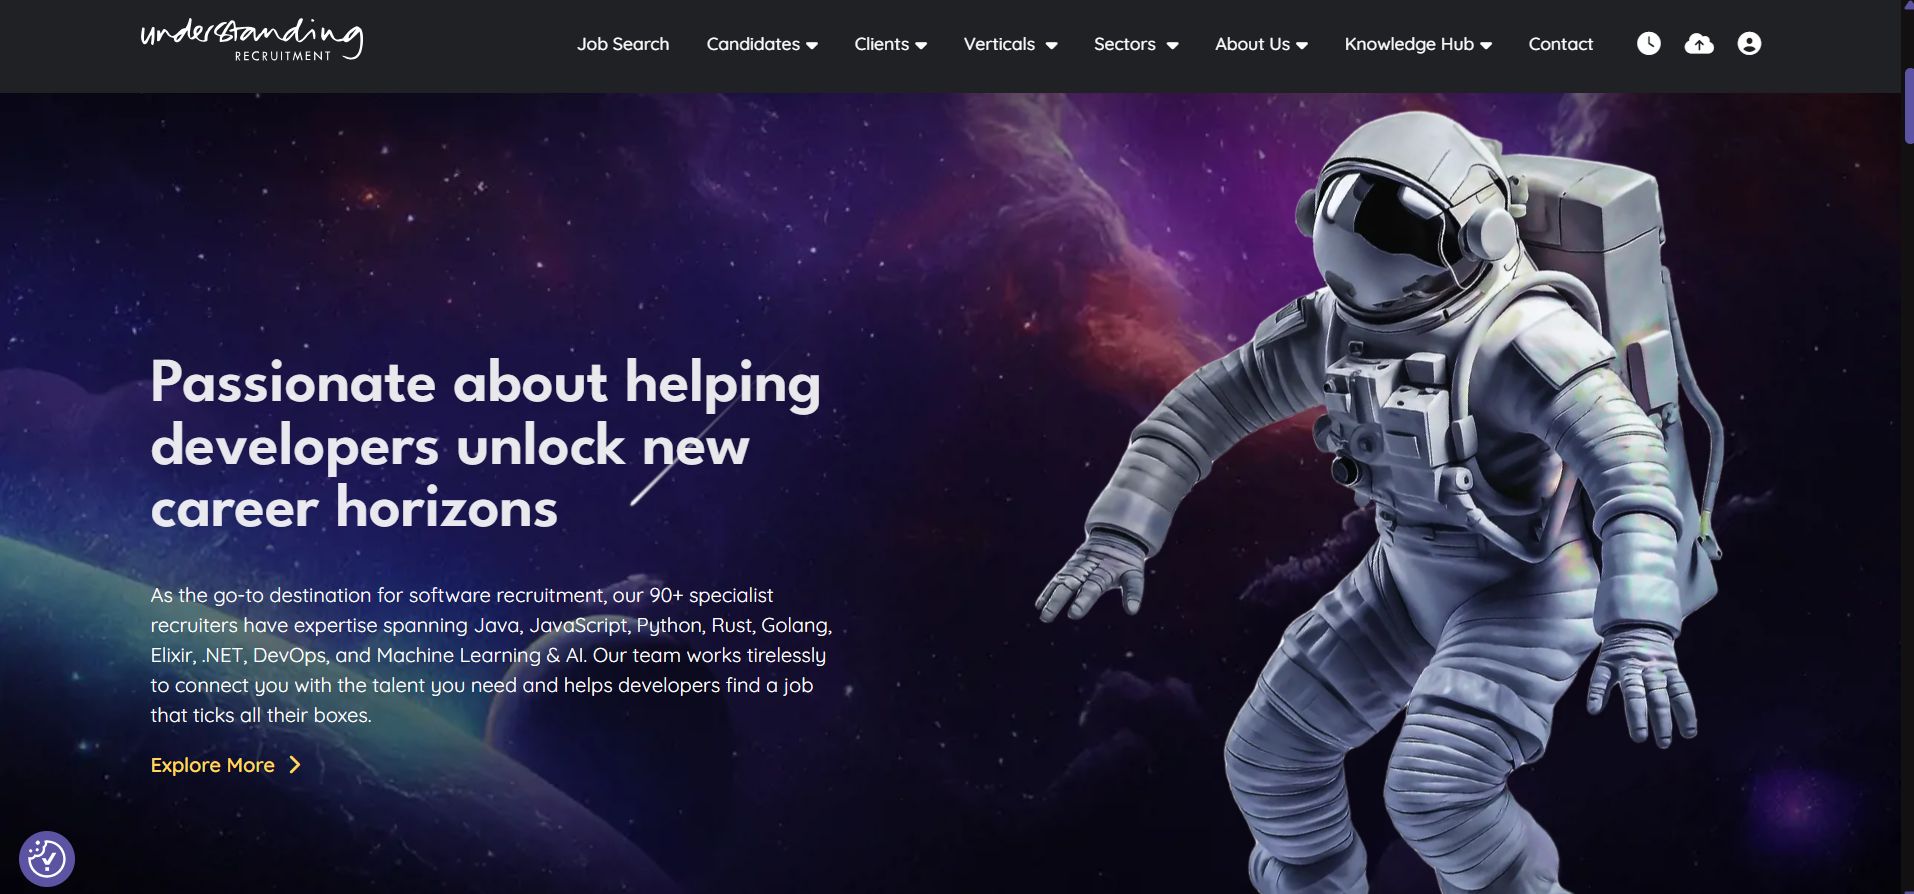The width and height of the screenshot is (1914, 894).
Task: Open the Clients menu item
Action: tap(881, 44)
